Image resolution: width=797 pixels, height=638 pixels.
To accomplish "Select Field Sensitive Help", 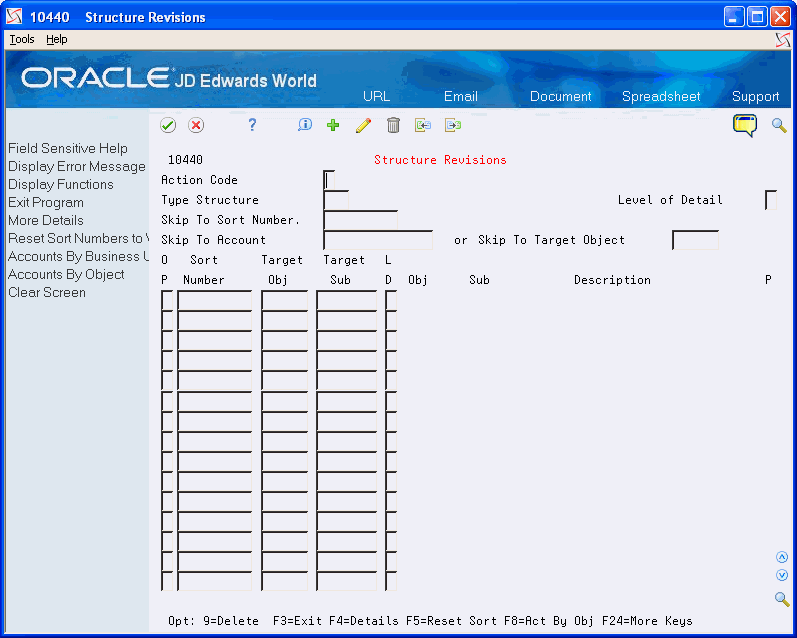I will click(x=68, y=148).
